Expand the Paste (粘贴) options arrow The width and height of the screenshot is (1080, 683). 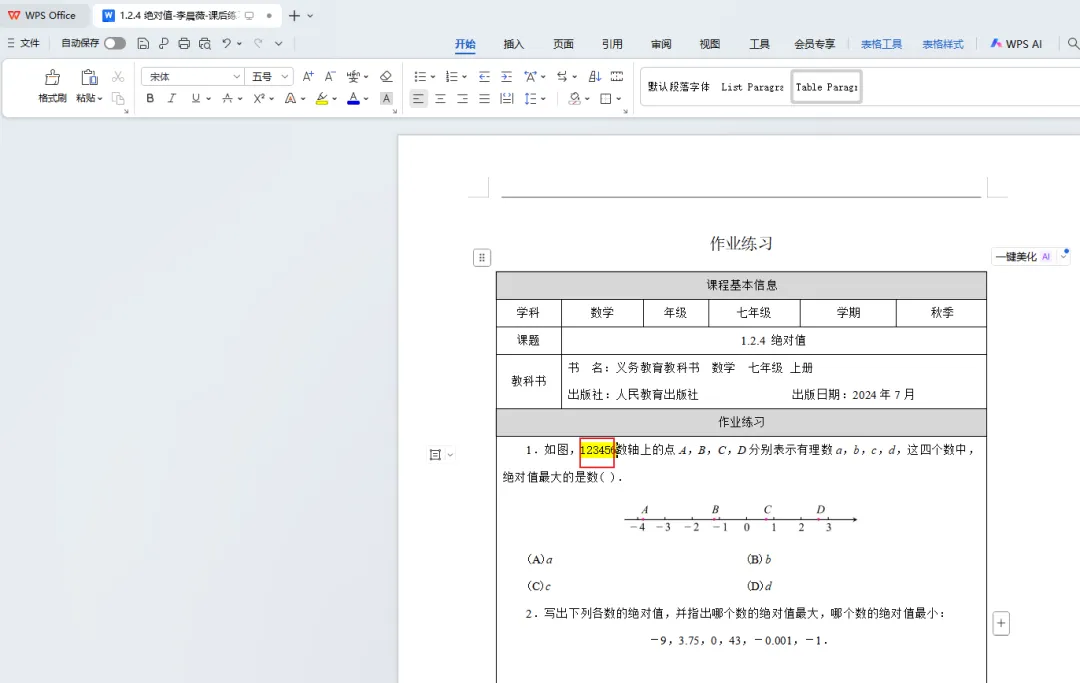[100, 98]
